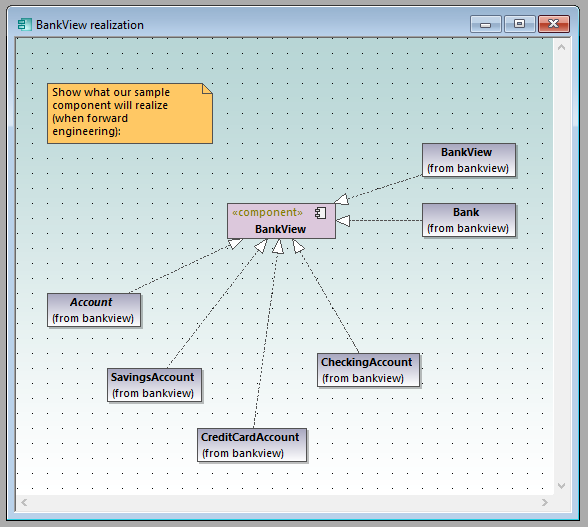Maximize the BankView realization window
The image size is (588, 527).
(x=519, y=24)
